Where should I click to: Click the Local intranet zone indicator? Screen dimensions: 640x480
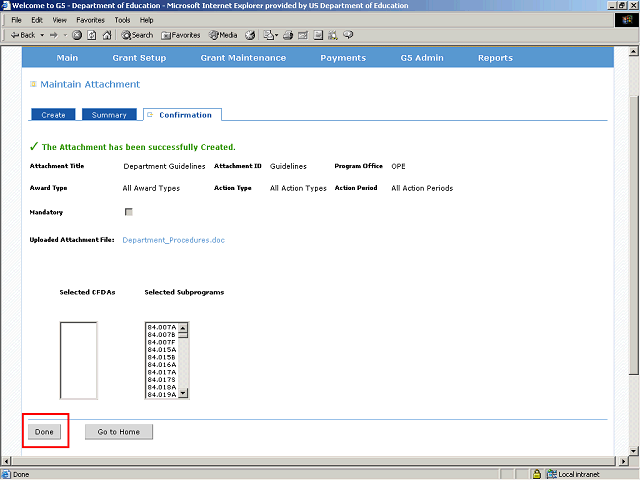[573, 474]
